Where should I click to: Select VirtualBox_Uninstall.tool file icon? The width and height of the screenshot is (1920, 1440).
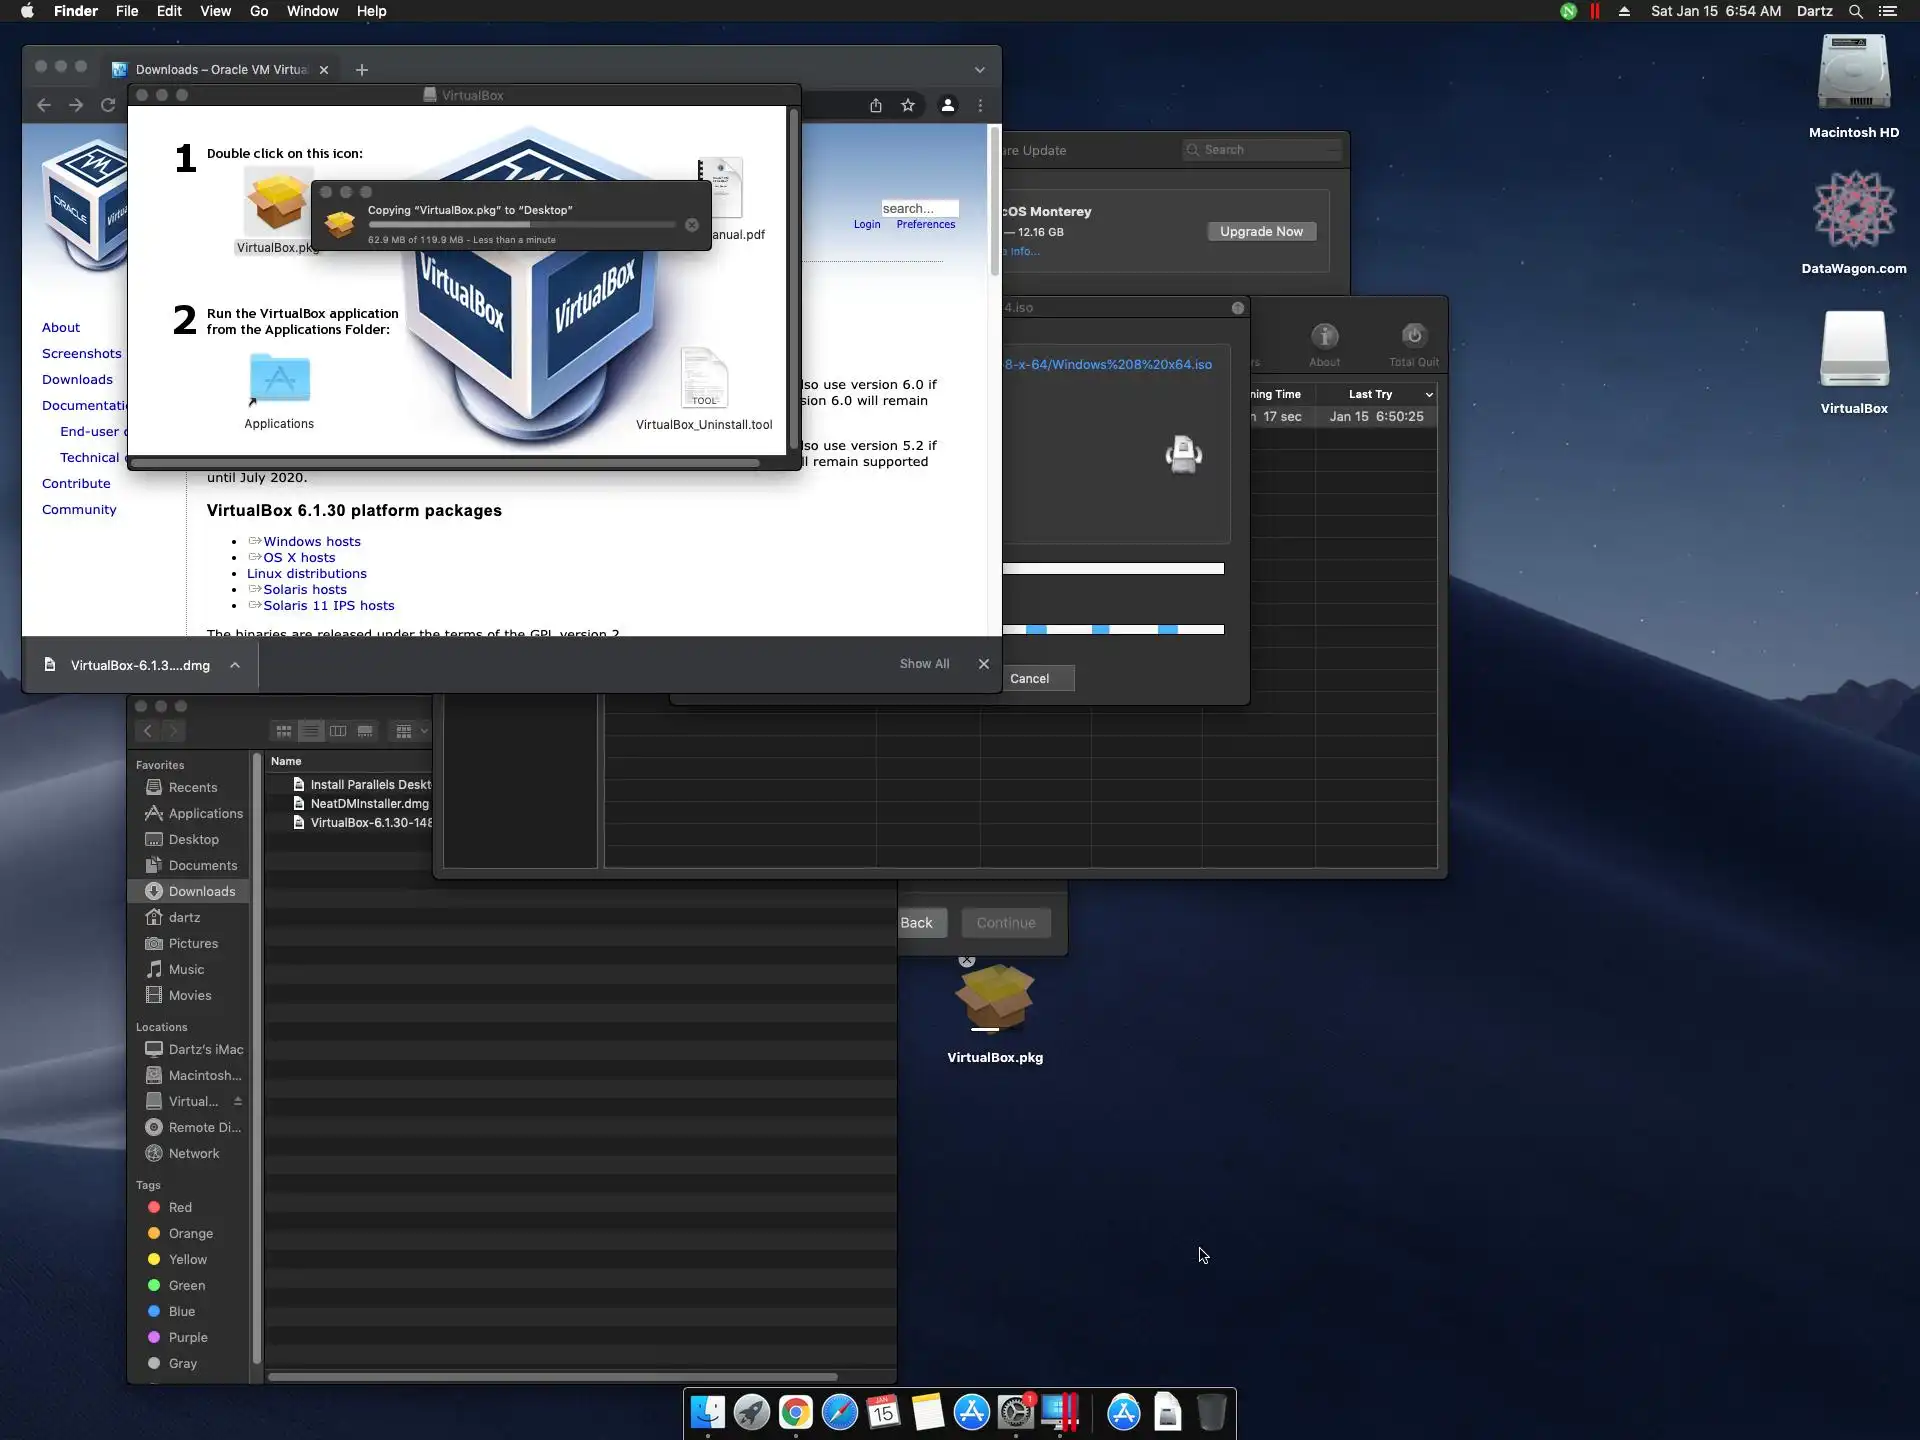tap(704, 379)
